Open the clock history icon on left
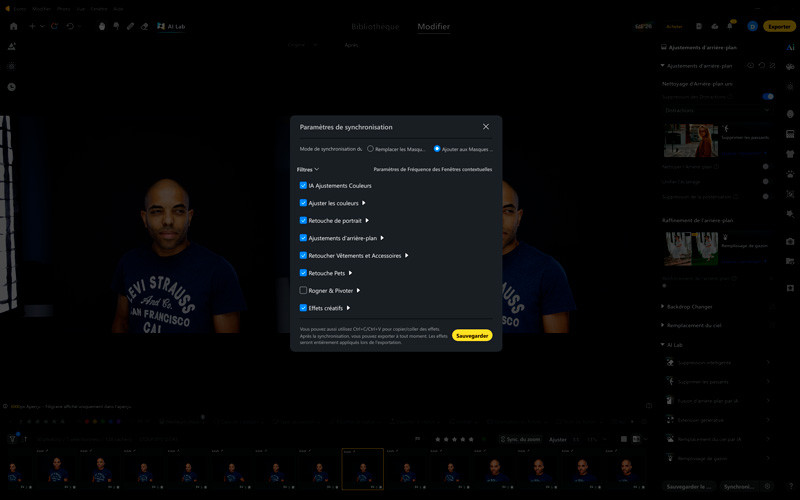The height and width of the screenshot is (500, 800). point(11,87)
